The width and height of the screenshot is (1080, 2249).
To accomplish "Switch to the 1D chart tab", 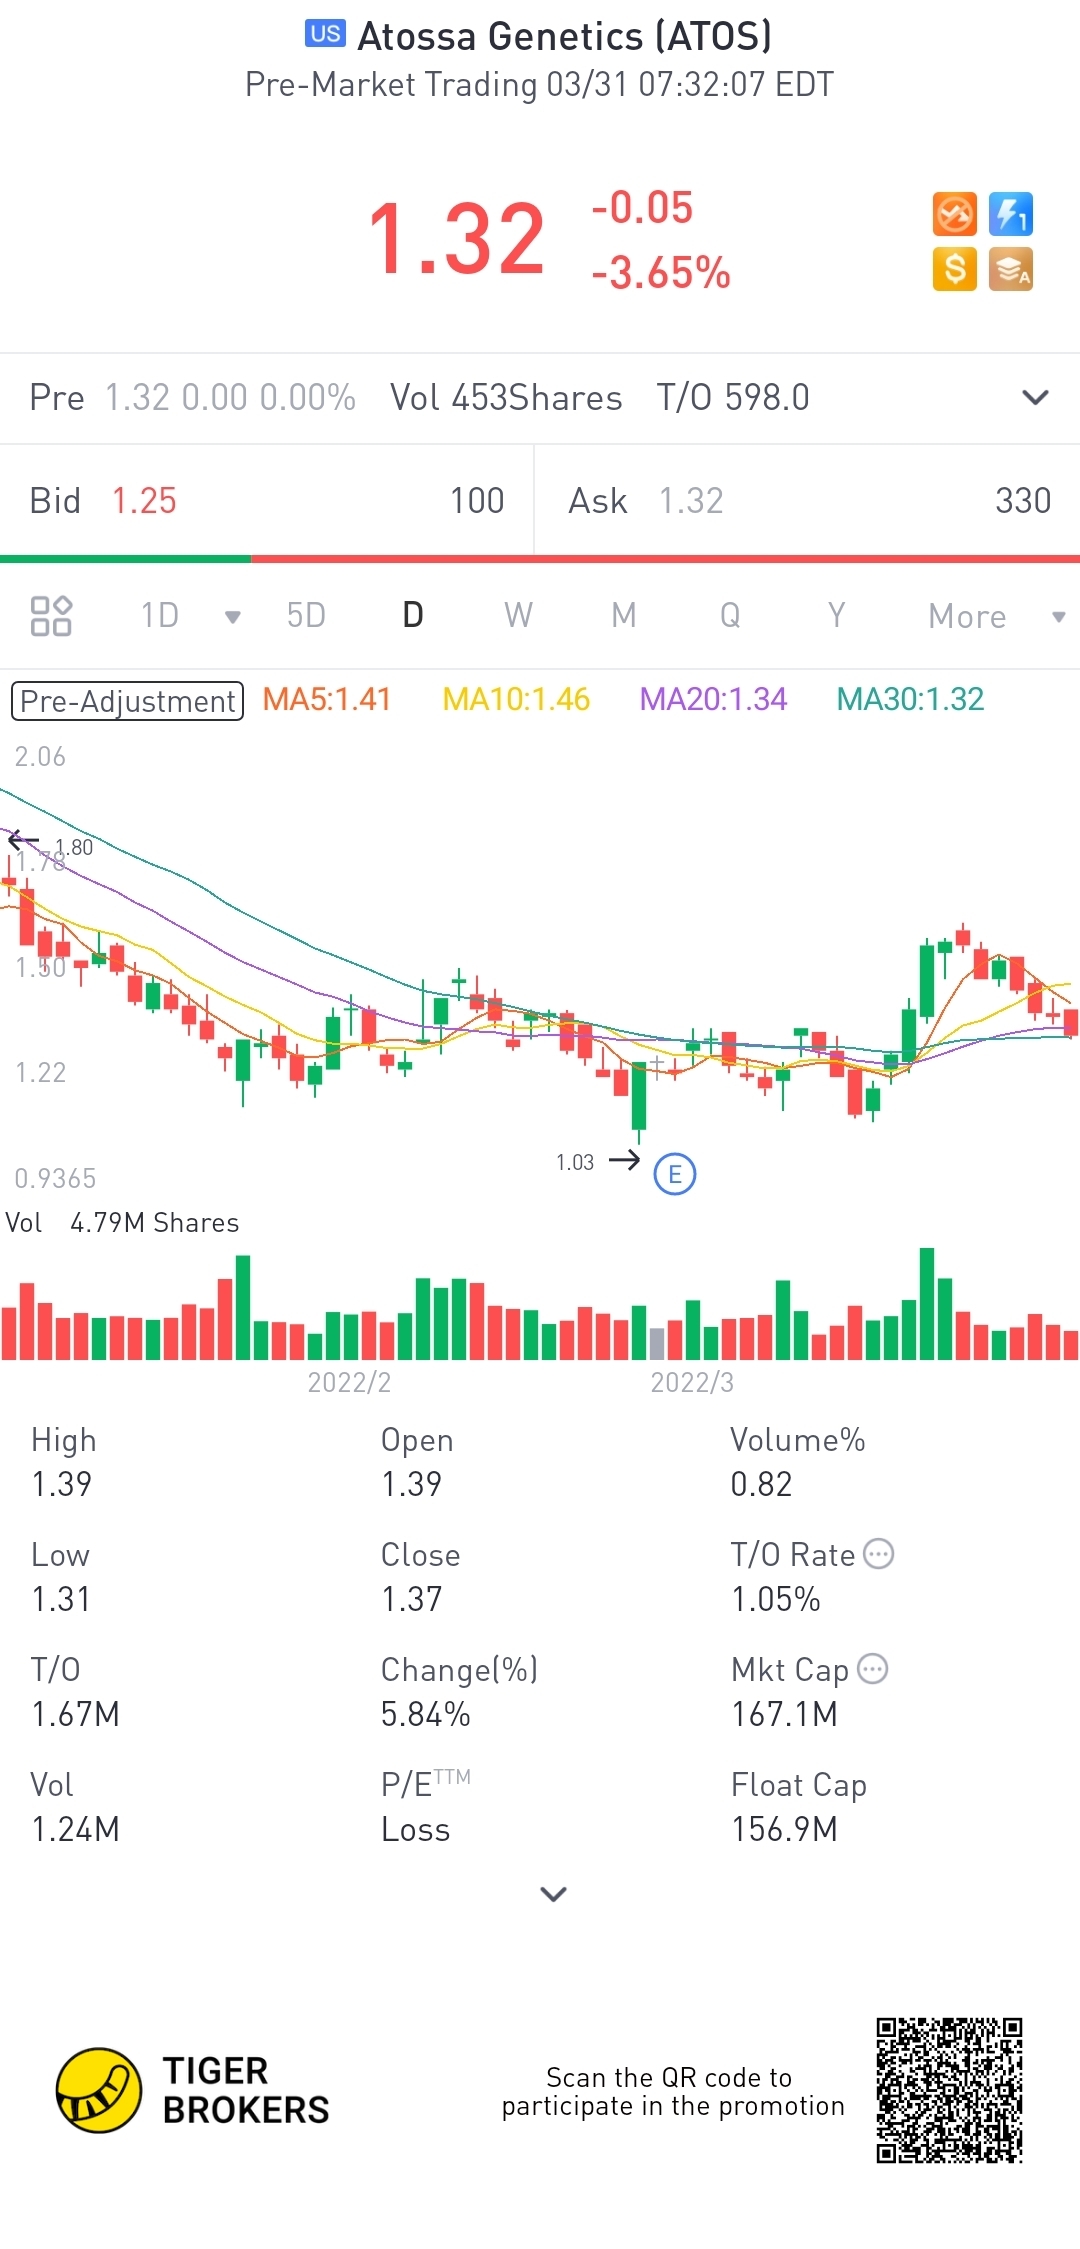I will (x=160, y=615).
